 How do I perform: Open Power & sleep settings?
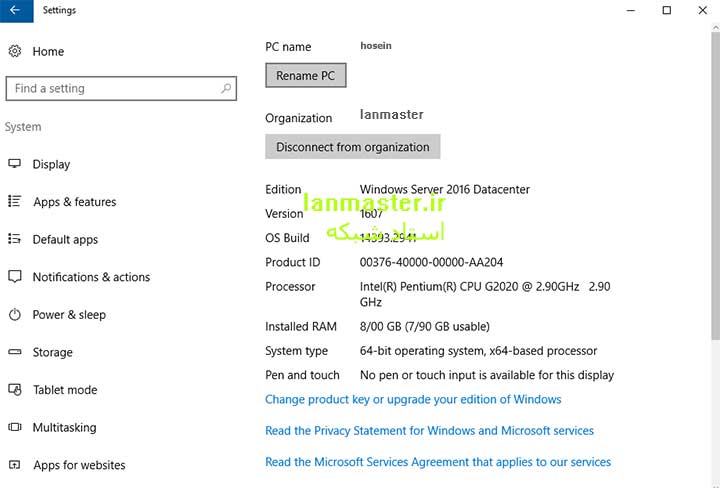69,315
